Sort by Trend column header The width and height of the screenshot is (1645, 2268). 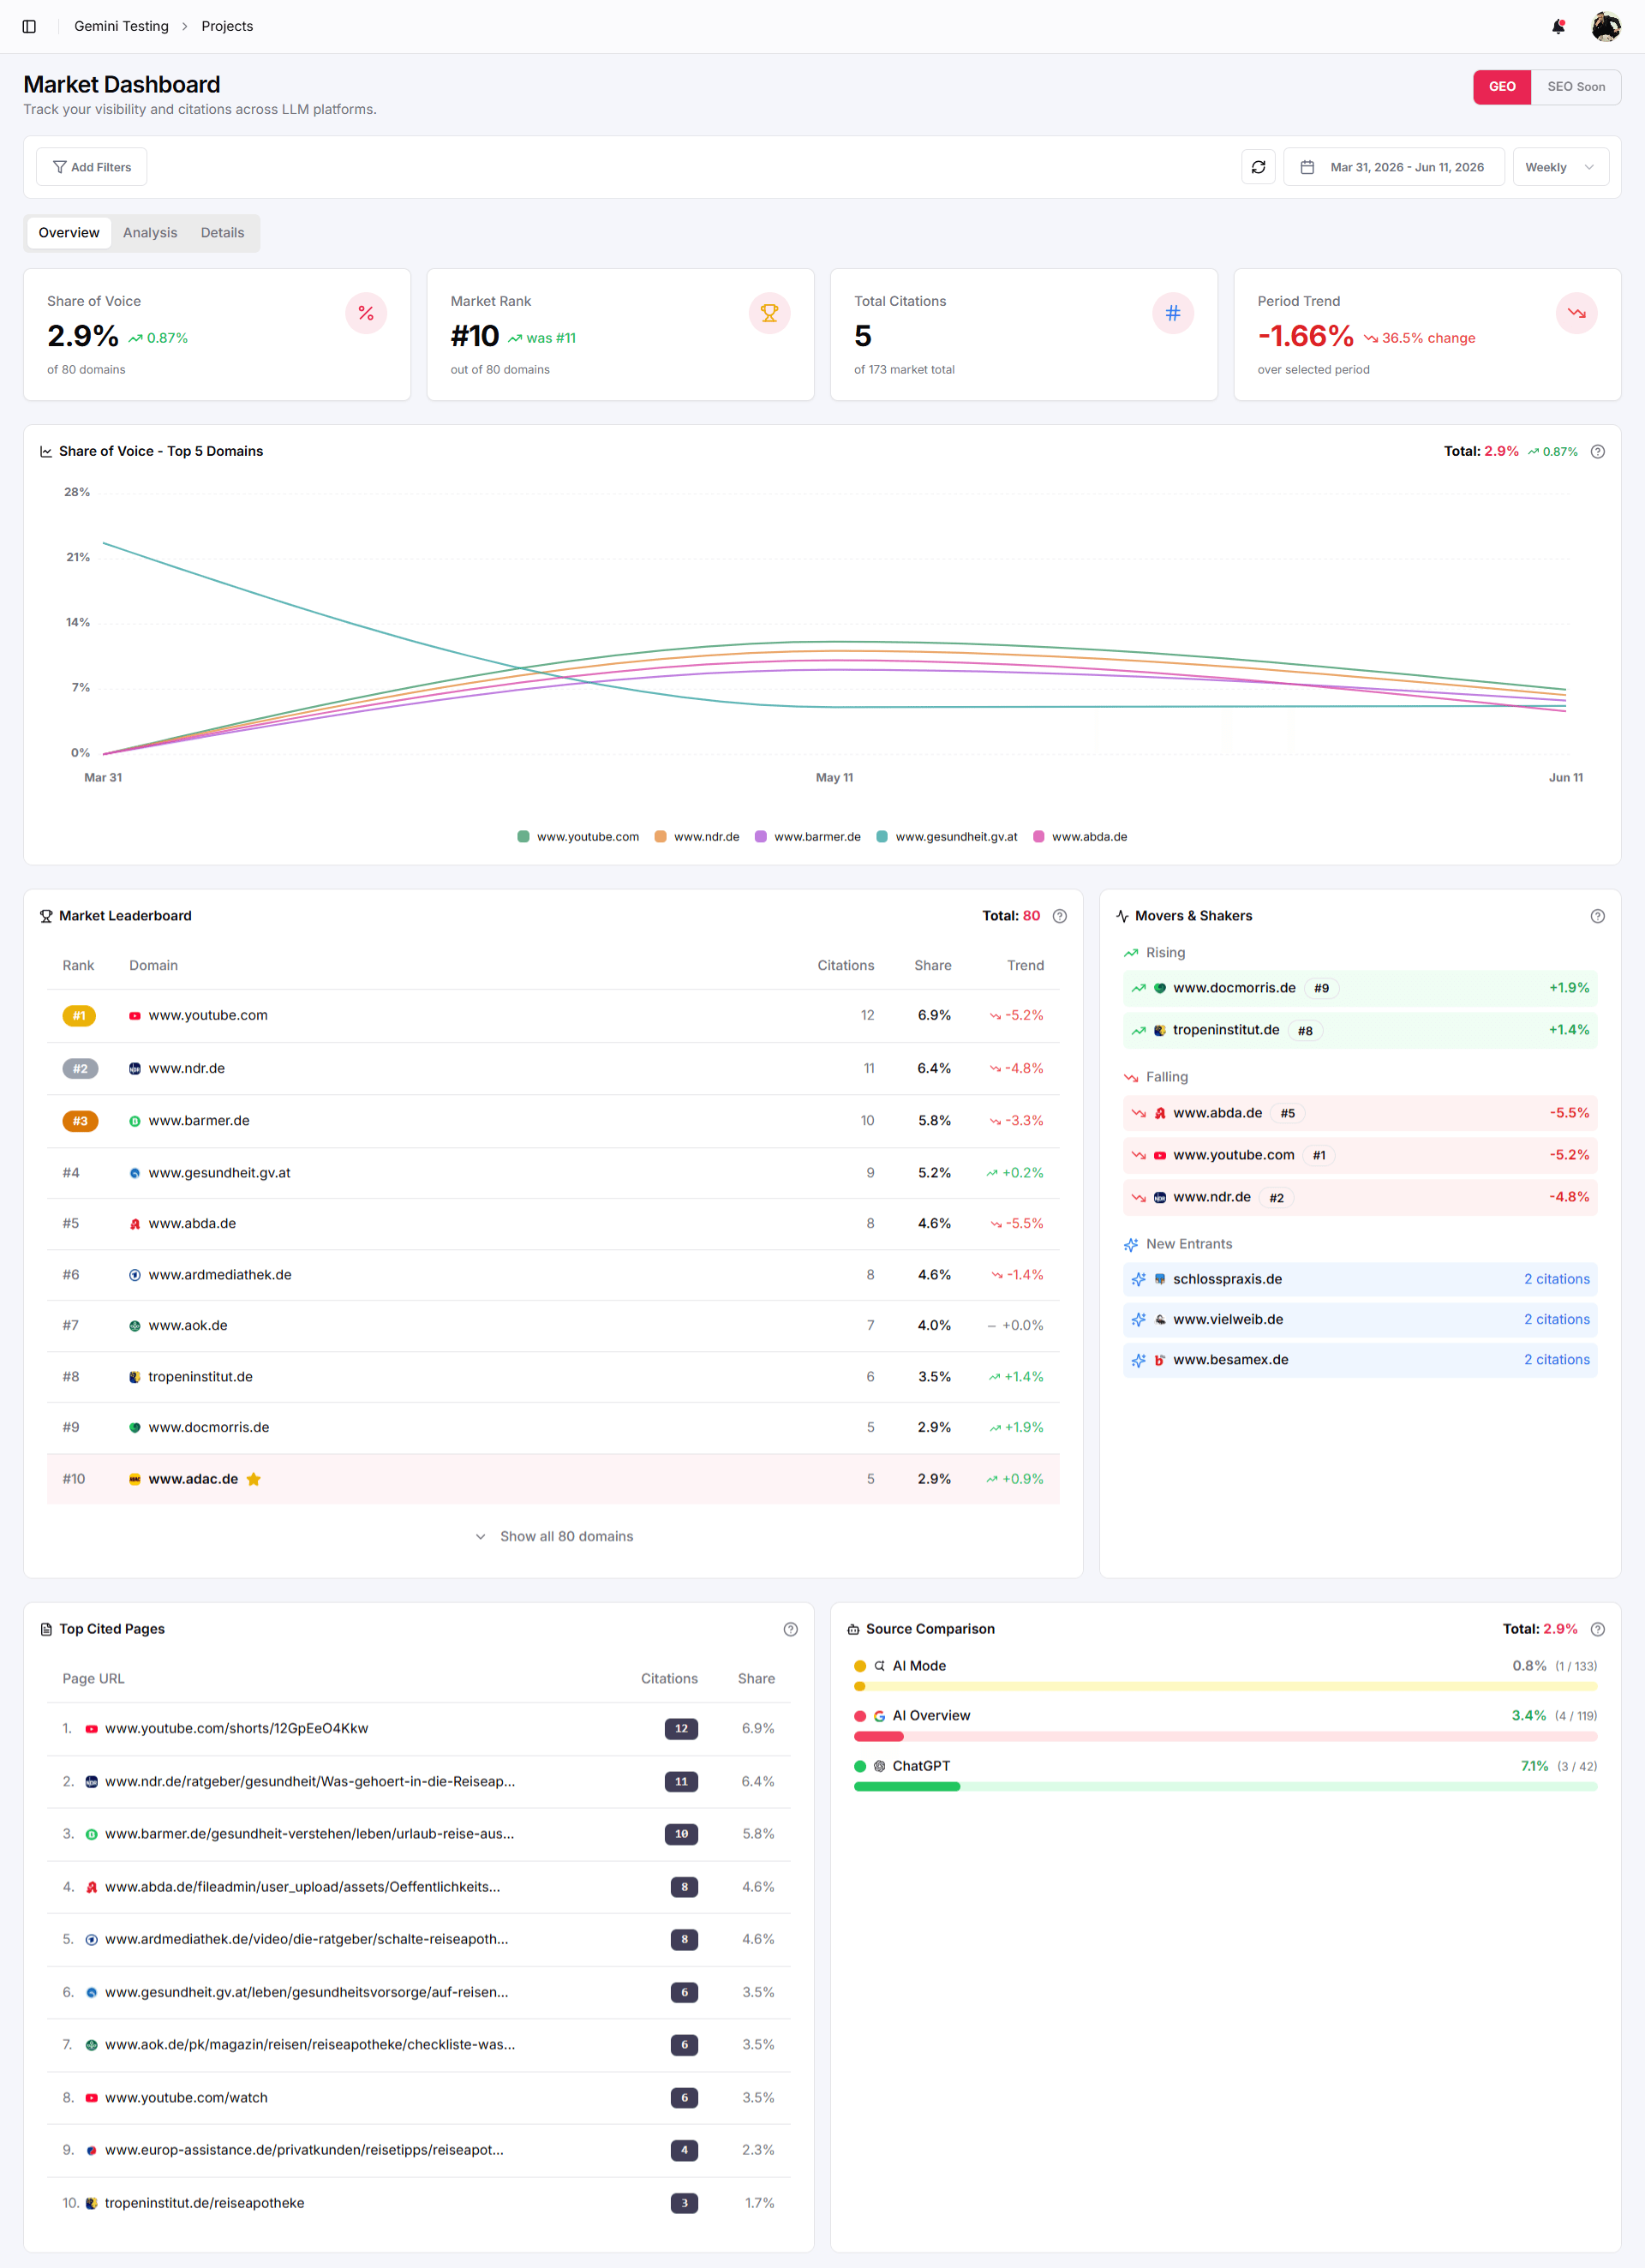[1025, 965]
